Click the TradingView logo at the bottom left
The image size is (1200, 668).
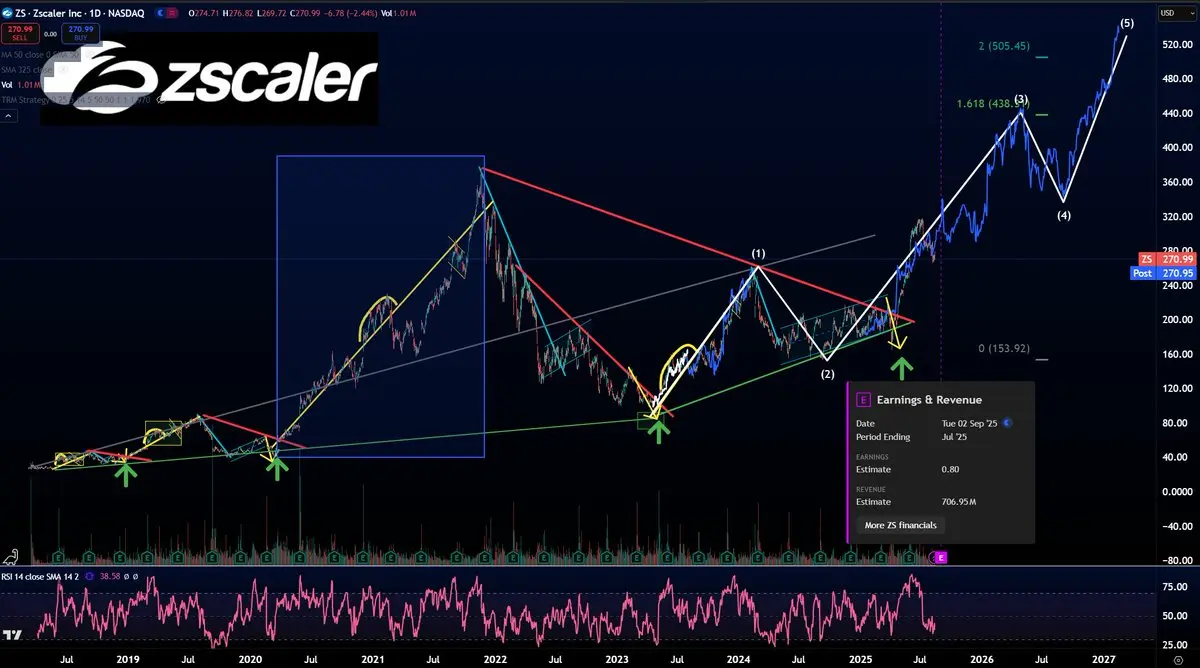(x=13, y=634)
